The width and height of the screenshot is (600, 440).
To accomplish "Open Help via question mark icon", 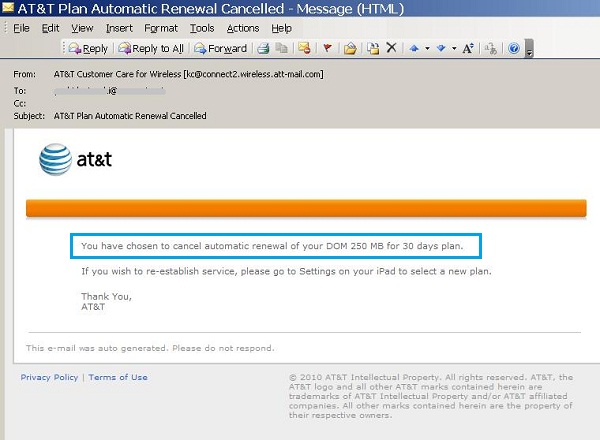I will (514, 49).
